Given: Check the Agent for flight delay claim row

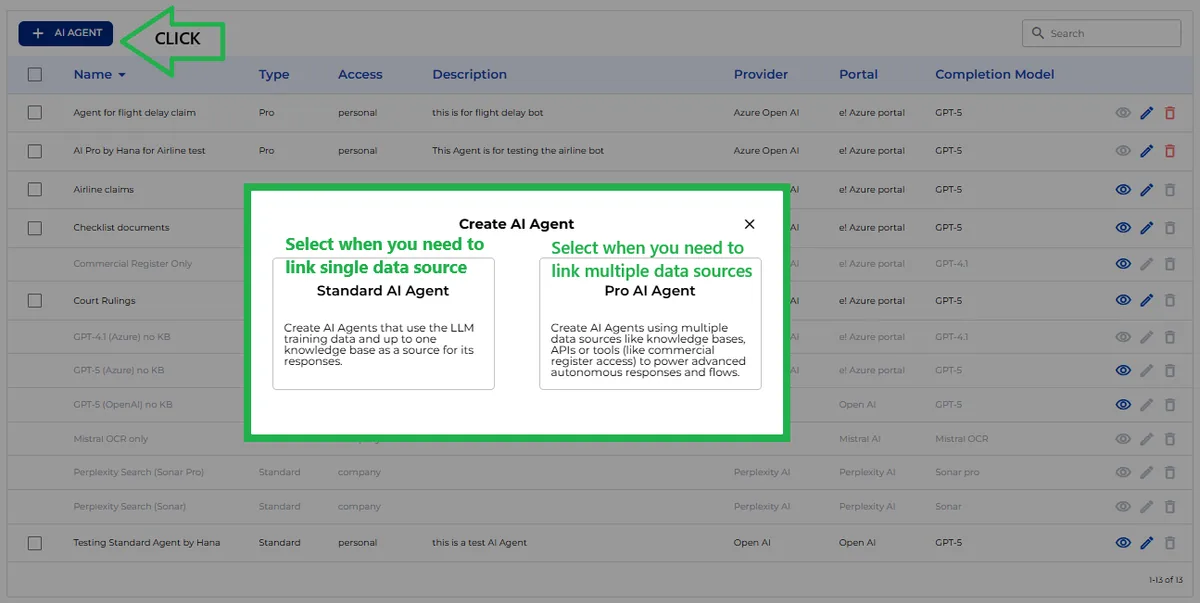Looking at the screenshot, I should coord(35,113).
